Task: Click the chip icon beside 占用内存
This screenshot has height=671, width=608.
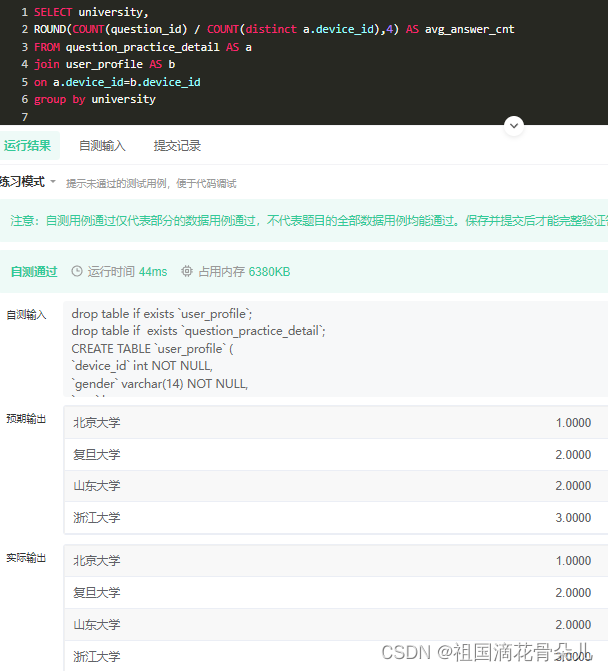Action: click(187, 271)
